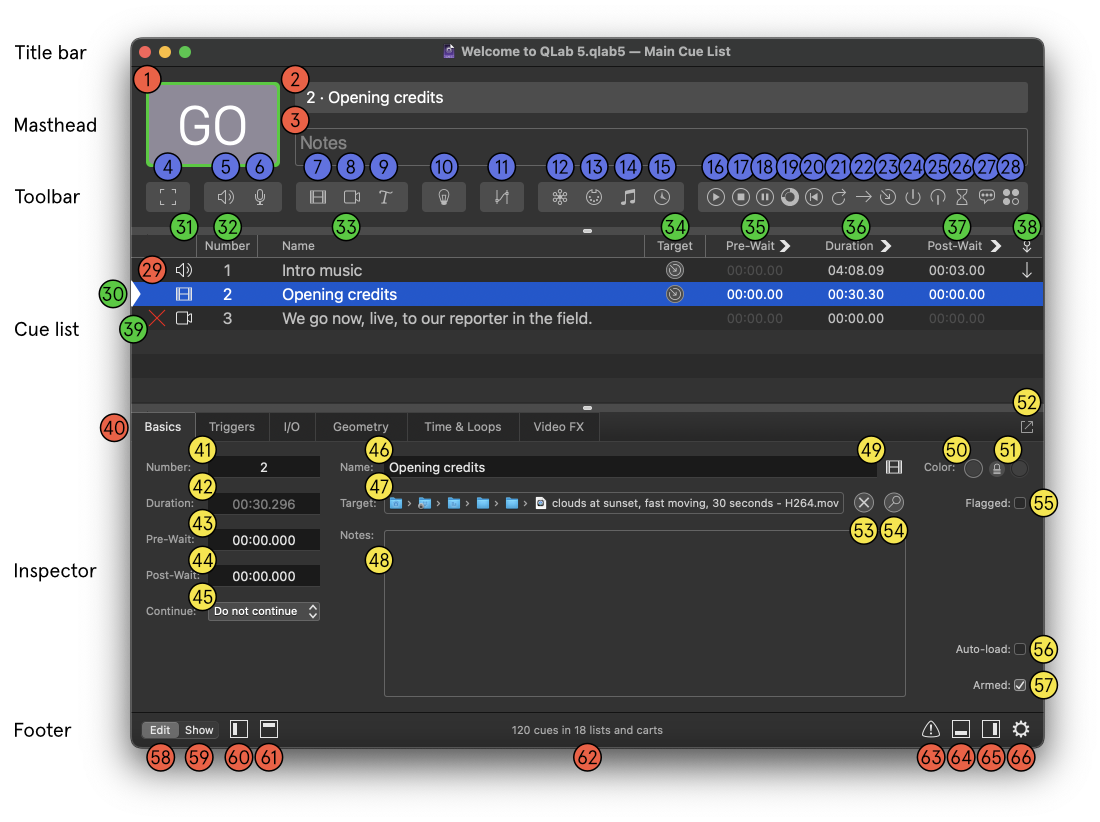Add a MIDI cue from the toolbar
Viewport: 1100px width, 822px height.
(x=593, y=196)
